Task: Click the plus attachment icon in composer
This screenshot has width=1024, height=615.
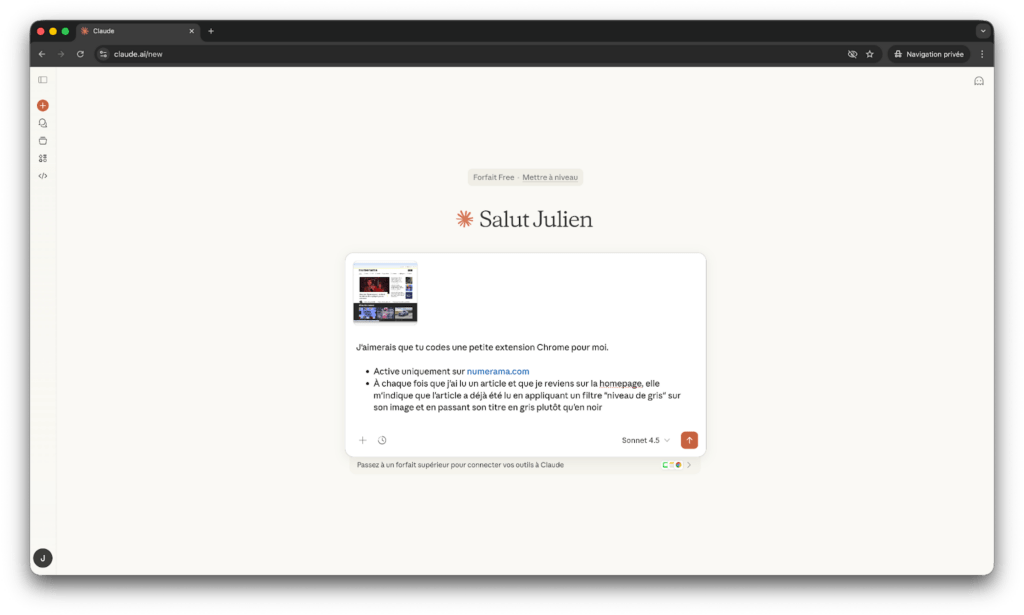Action: pyautogui.click(x=363, y=440)
